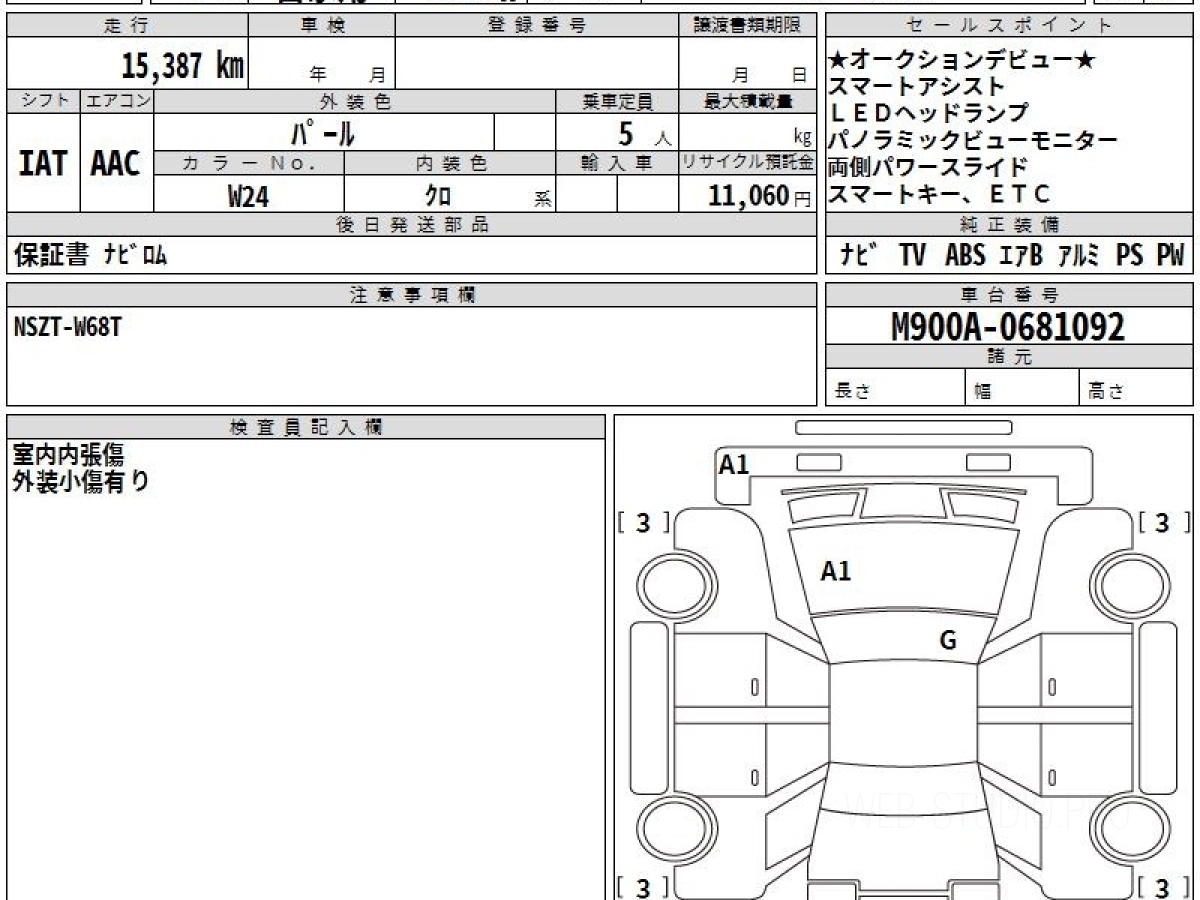Select the LEDヘッドランプ line

[x=928, y=113]
